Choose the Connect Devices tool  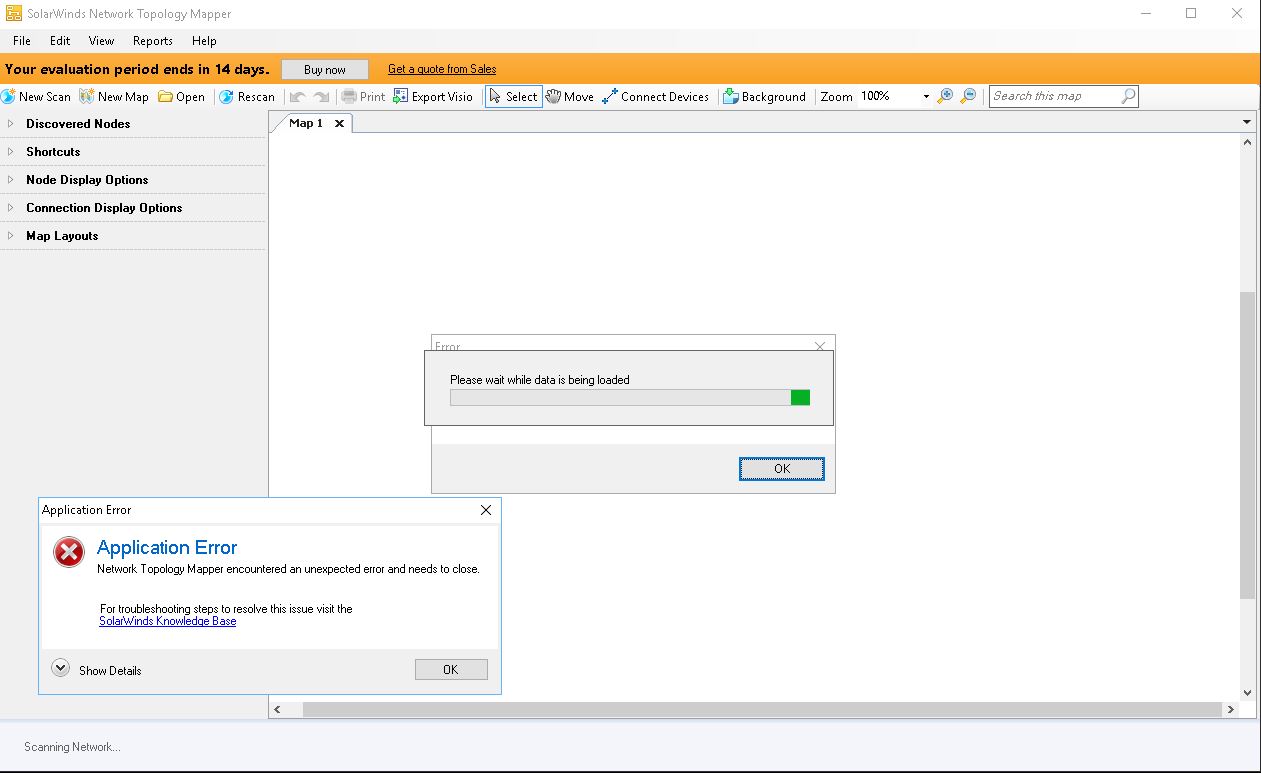656,97
